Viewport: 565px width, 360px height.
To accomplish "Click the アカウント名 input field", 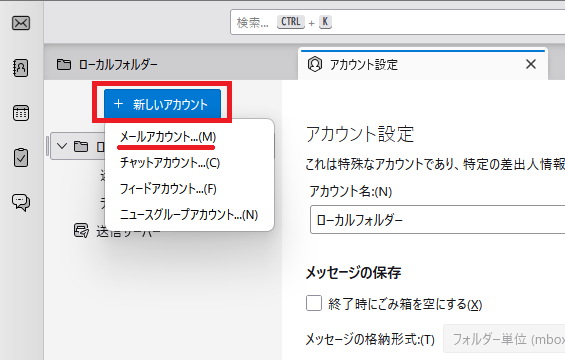I will tap(437, 220).
